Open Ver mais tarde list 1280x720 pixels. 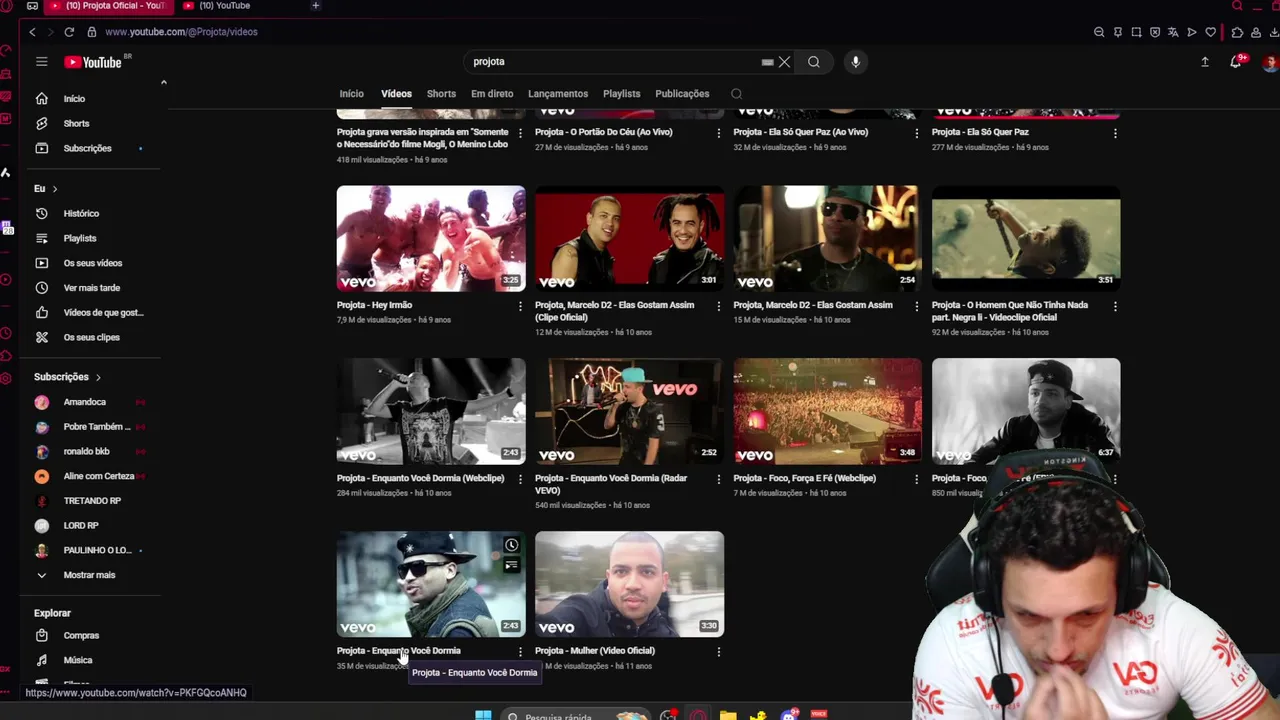[91, 288]
